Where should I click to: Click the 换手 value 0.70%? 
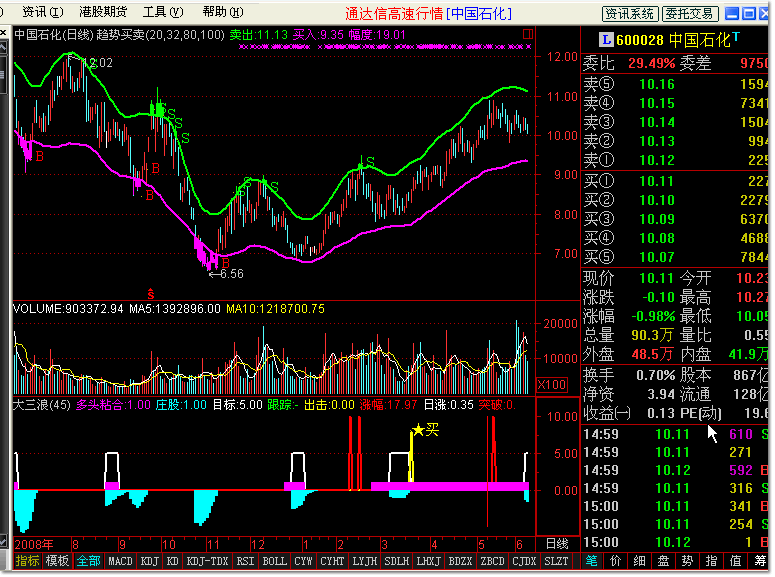pos(655,375)
